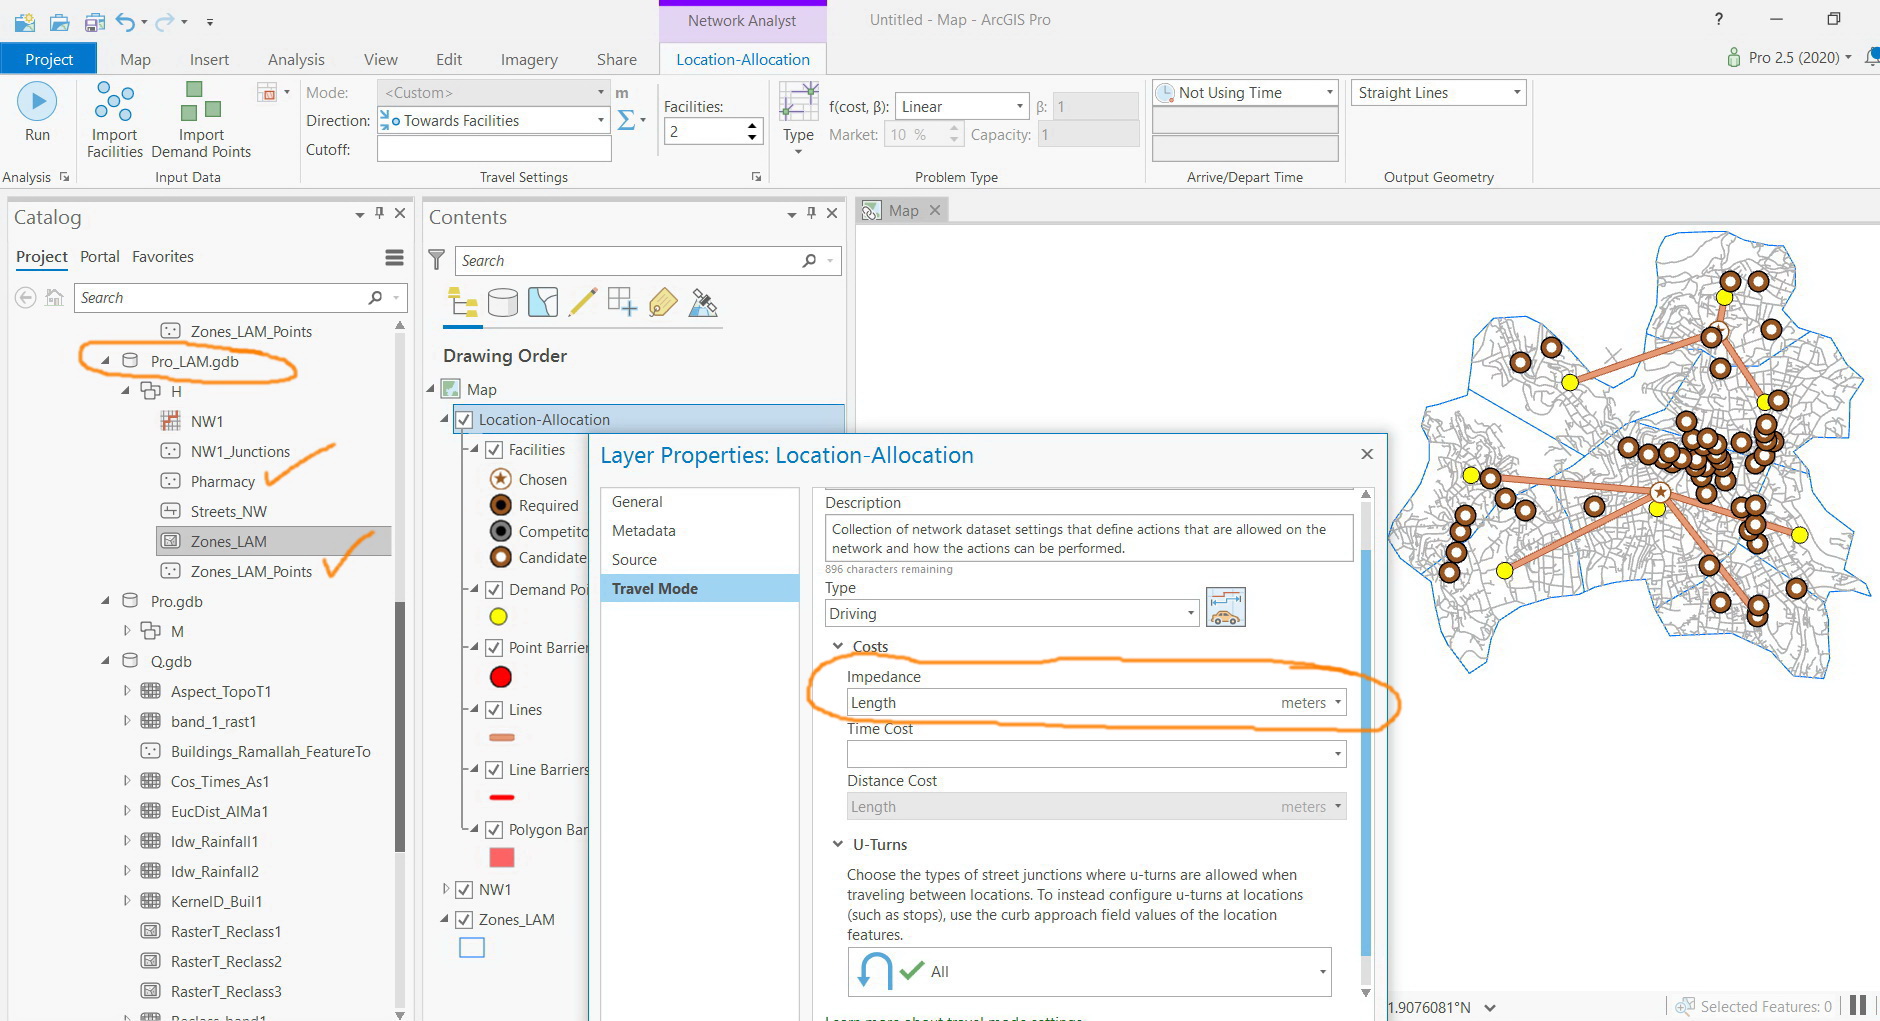This screenshot has height=1021, width=1880.
Task: Open an existing project via the folder icon
Action: click(x=59, y=21)
